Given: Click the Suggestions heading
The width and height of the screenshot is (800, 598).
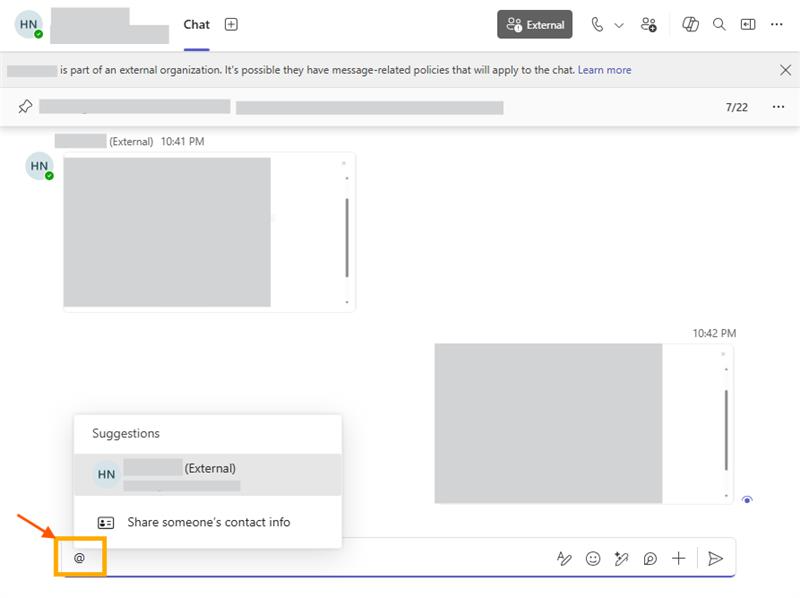Looking at the screenshot, I should tap(126, 433).
